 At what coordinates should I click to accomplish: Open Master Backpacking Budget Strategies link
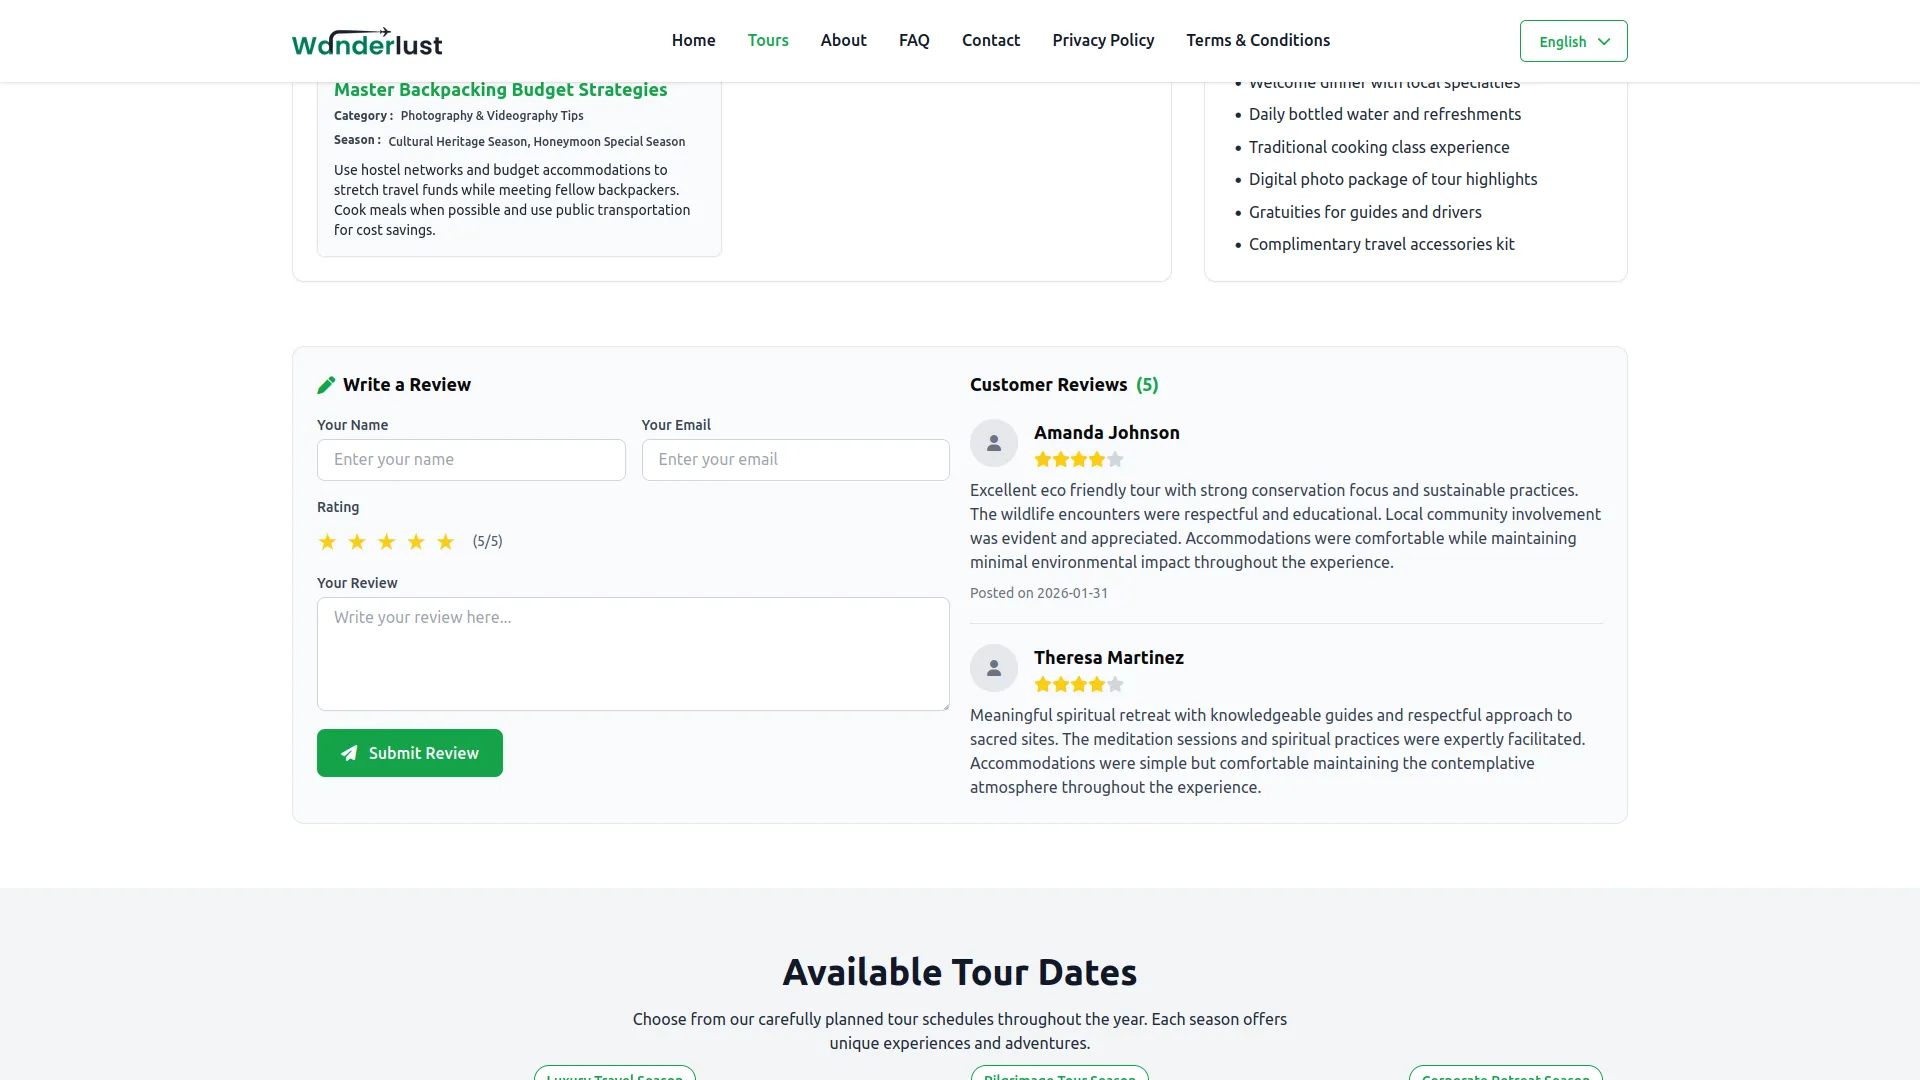click(x=500, y=89)
